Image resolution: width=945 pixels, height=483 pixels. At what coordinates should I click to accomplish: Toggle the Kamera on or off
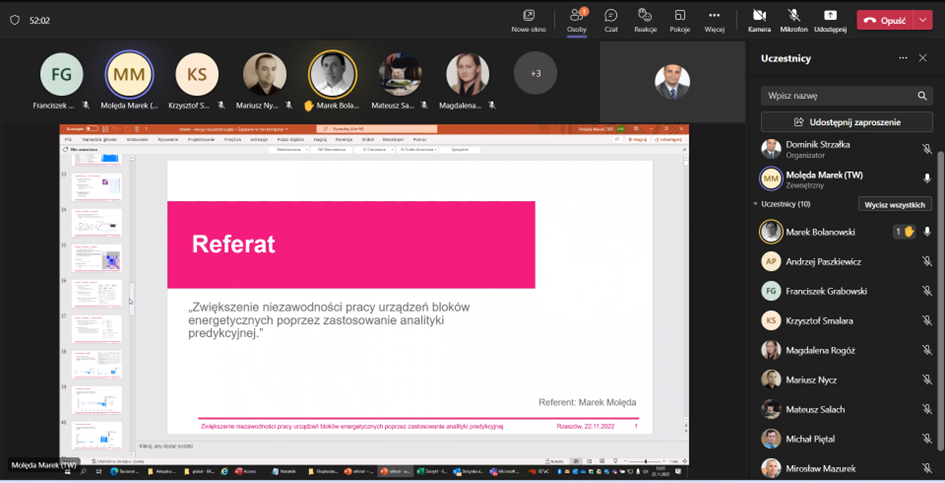pos(759,17)
